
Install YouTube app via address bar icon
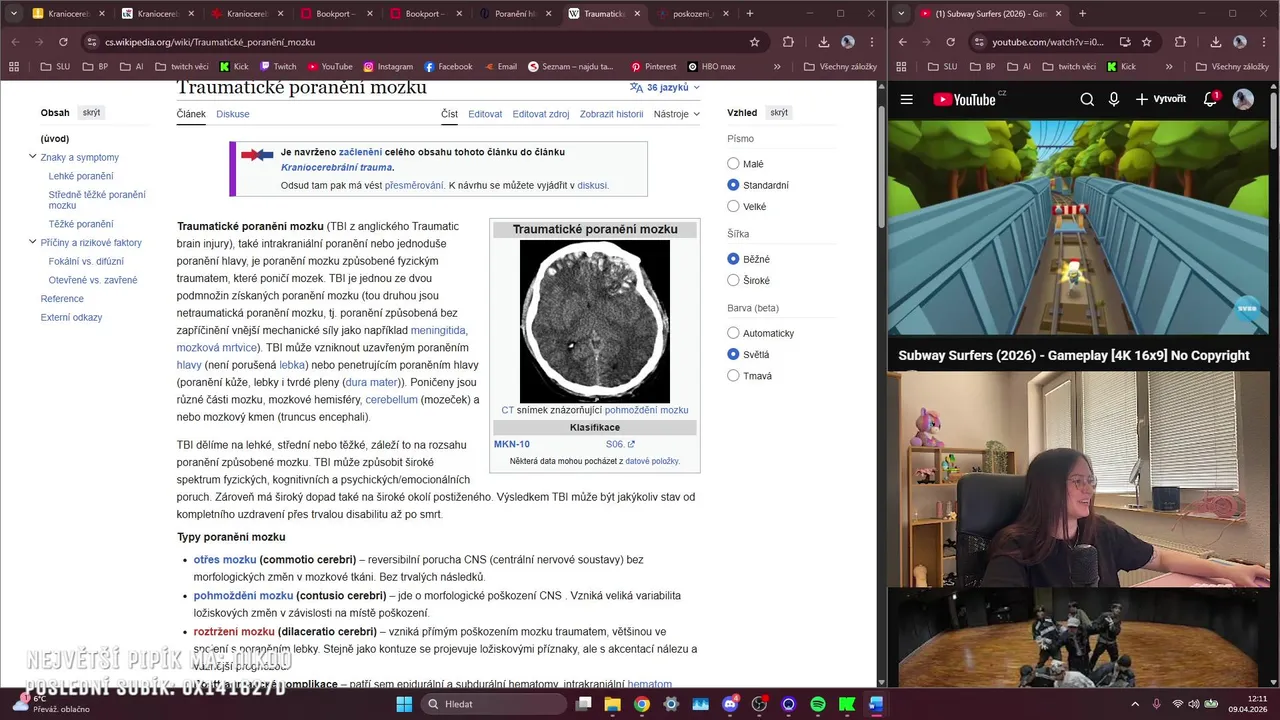point(1125,42)
